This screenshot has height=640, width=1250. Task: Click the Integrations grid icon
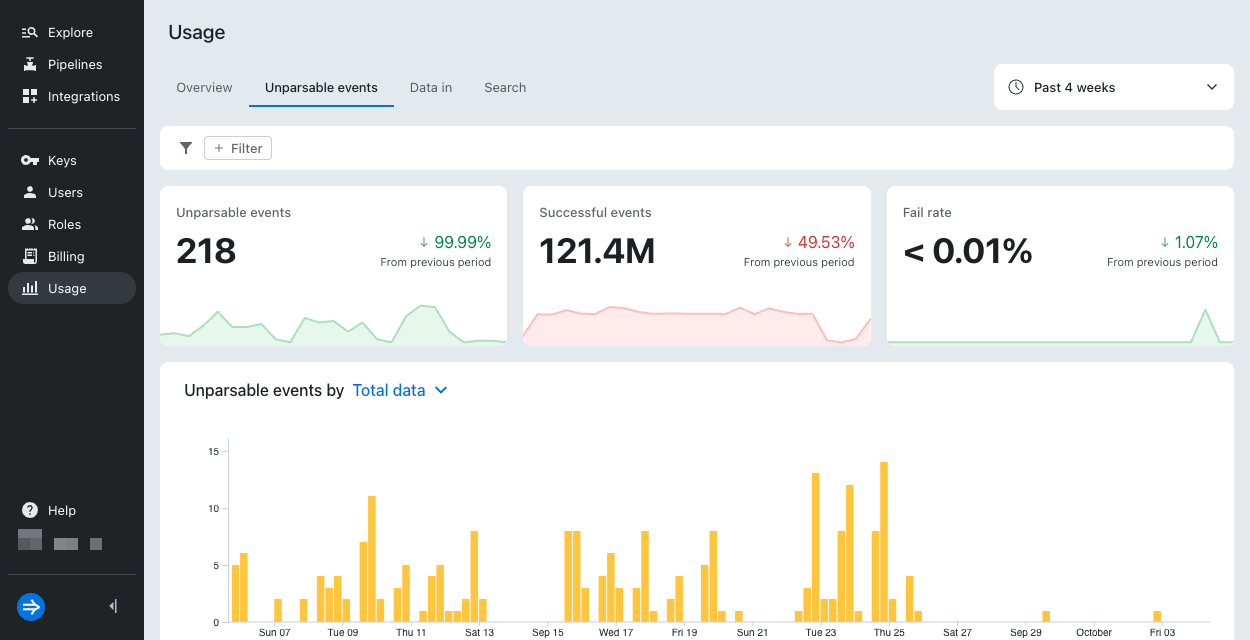(30, 97)
